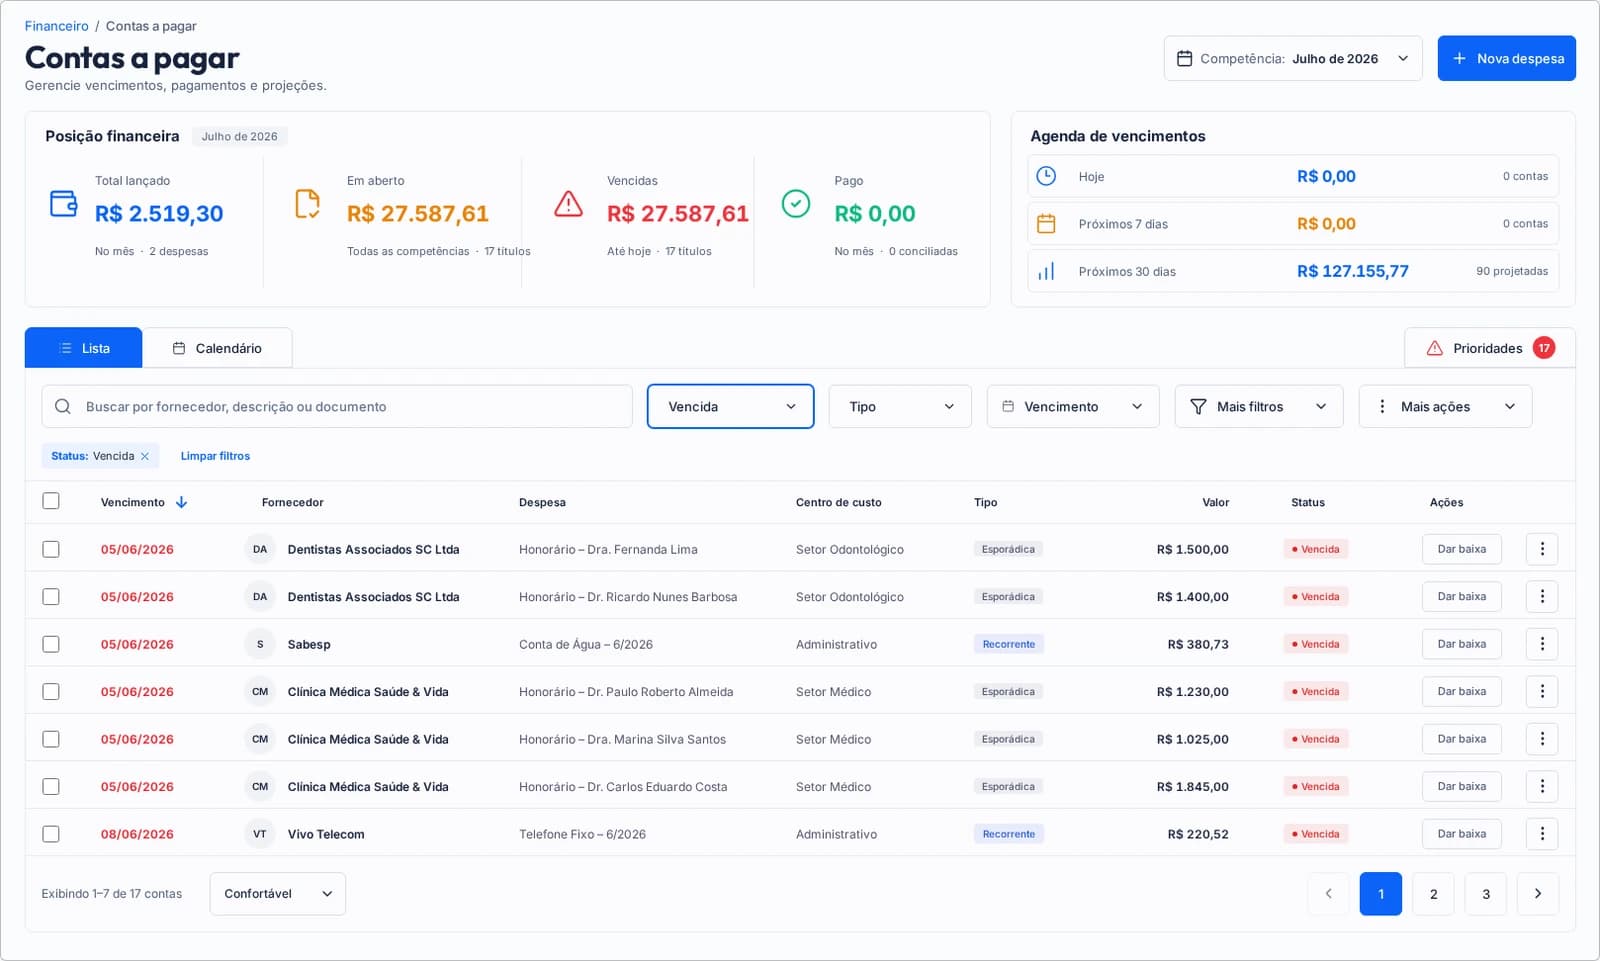The image size is (1600, 961).
Task: Click the document icon beside Em aberto
Action: (x=308, y=204)
